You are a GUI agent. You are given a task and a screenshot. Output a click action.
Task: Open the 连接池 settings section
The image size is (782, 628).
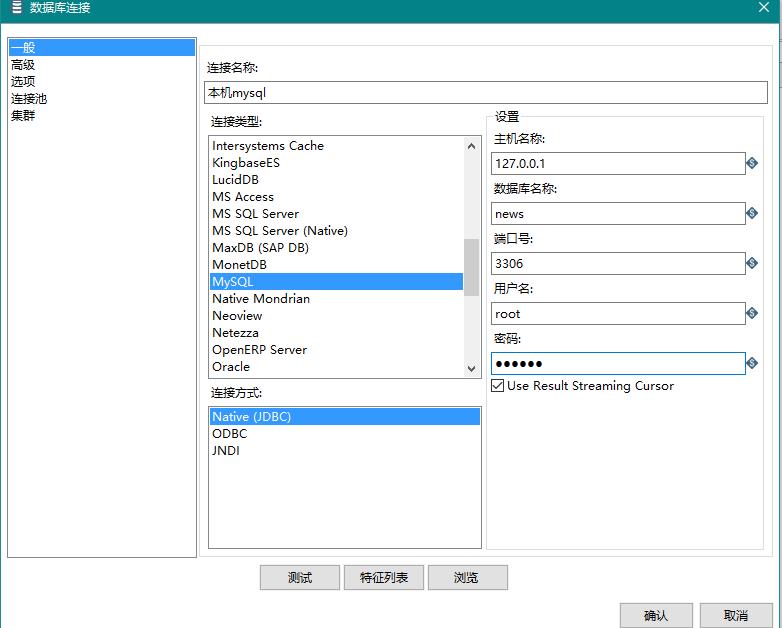(x=29, y=99)
